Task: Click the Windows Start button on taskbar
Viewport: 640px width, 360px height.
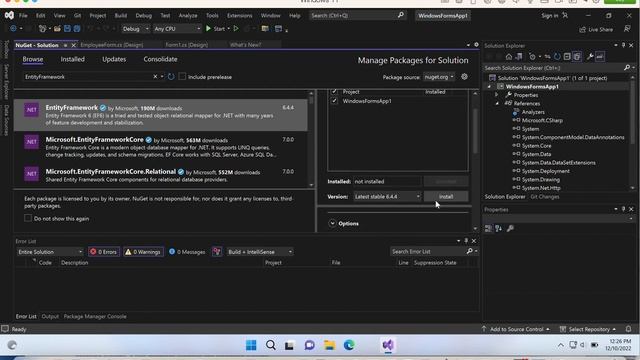Action: (251, 345)
